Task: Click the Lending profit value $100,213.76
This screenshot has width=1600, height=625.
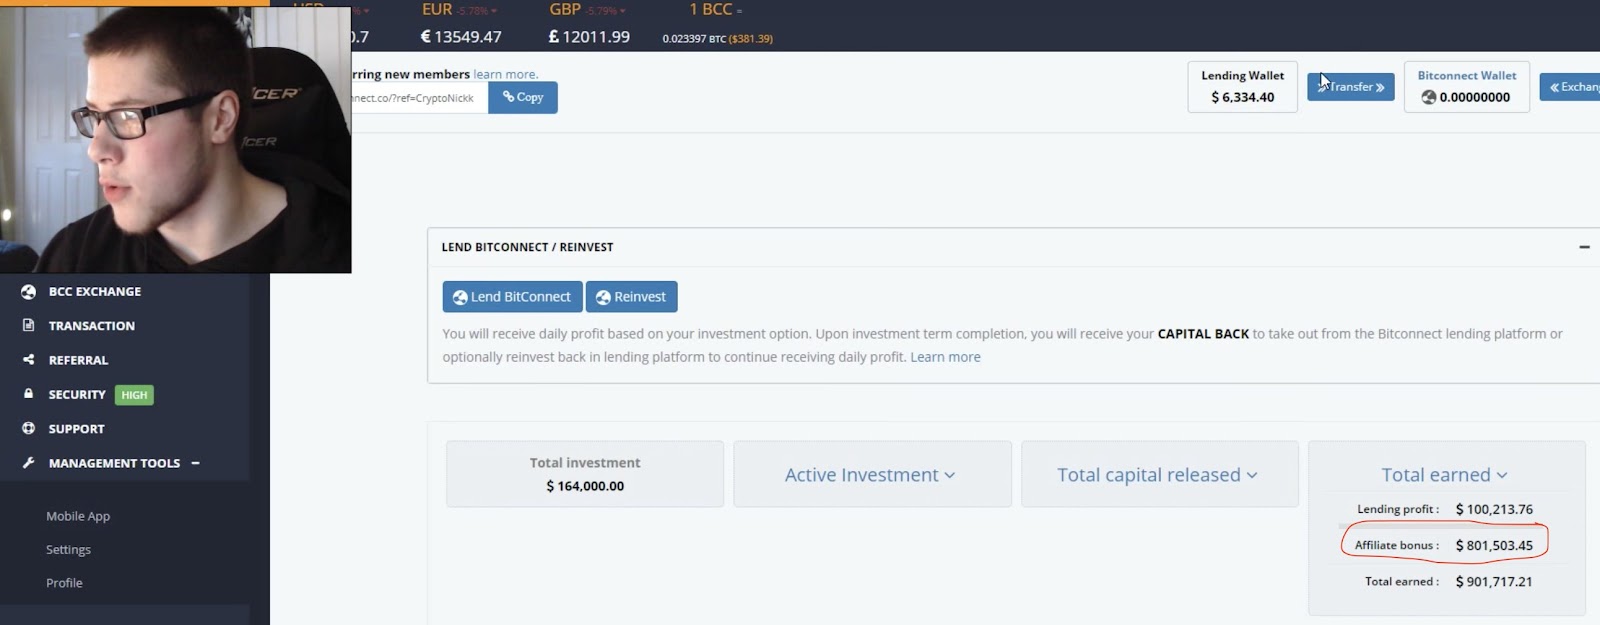Action: 1494,509
